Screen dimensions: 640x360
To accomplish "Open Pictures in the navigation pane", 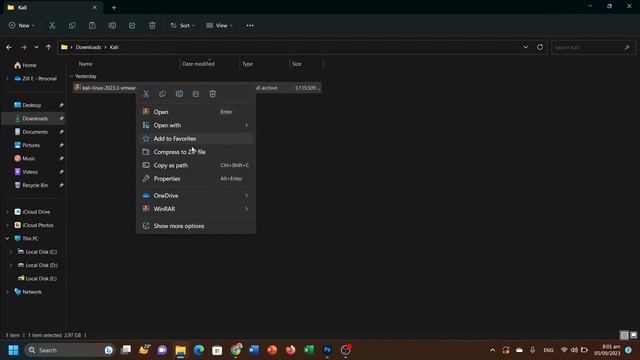I will click(31, 145).
